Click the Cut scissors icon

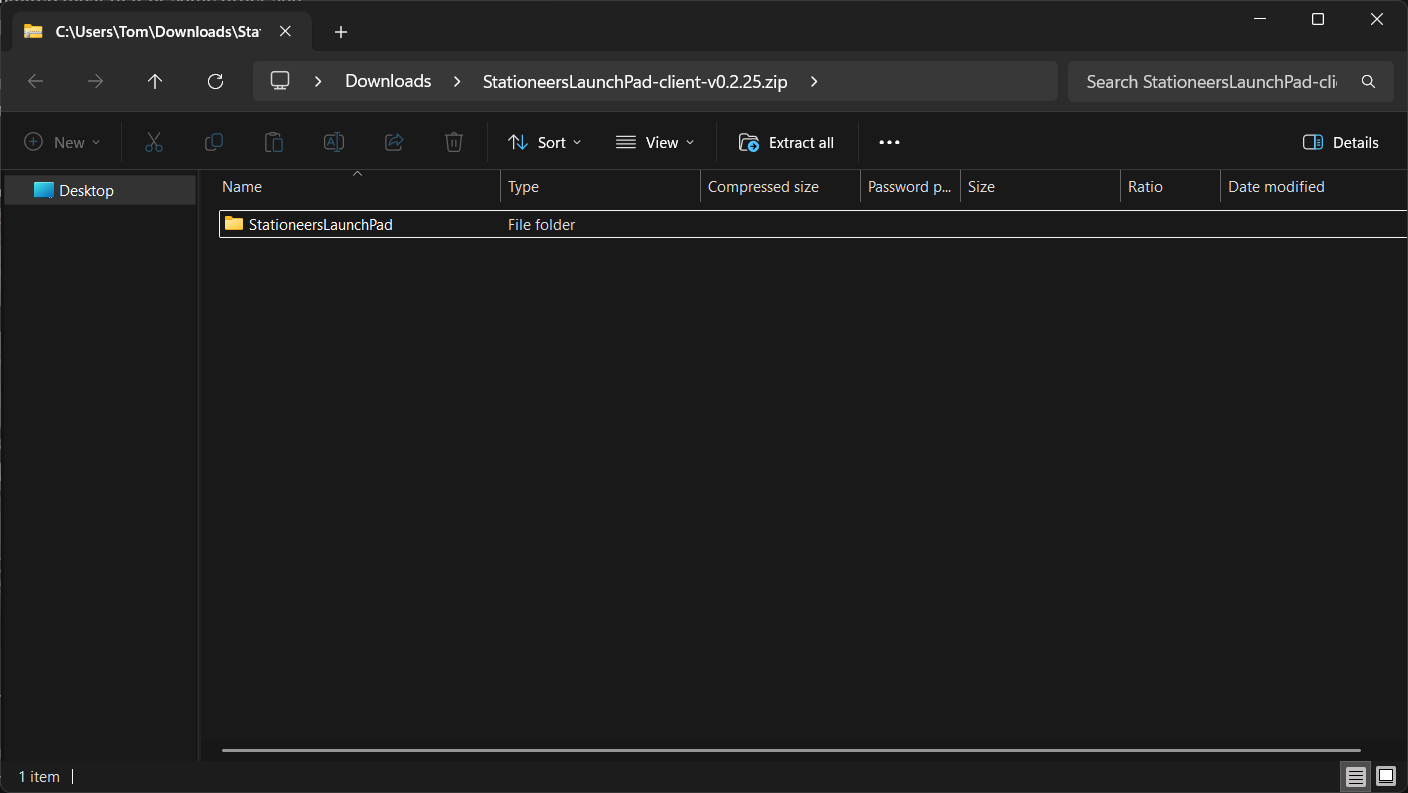(153, 143)
